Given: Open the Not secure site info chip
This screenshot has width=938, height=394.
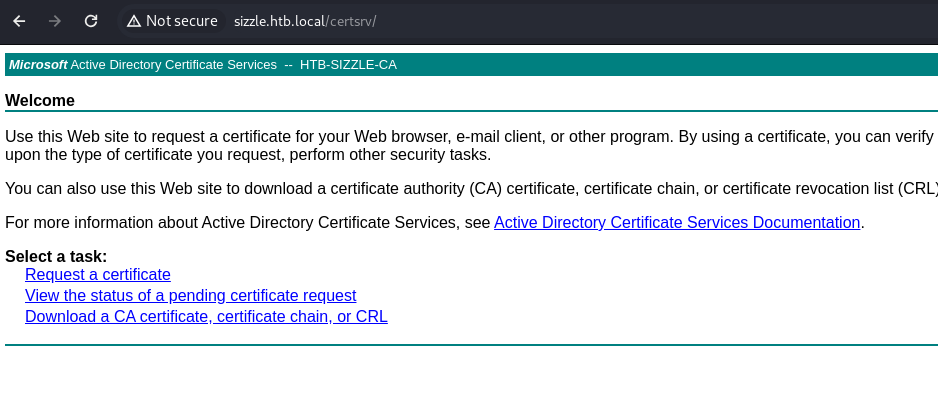Looking at the screenshot, I should [172, 22].
